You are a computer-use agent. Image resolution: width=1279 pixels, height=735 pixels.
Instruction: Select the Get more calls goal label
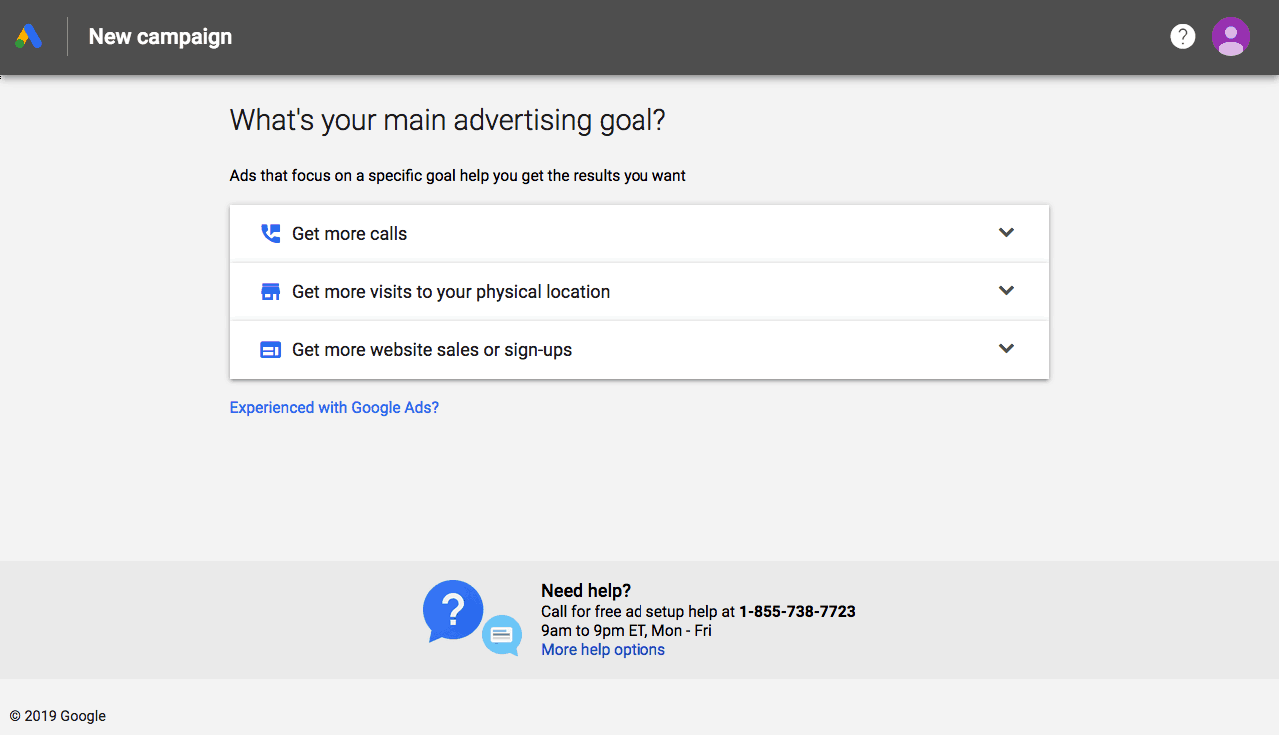click(x=350, y=234)
